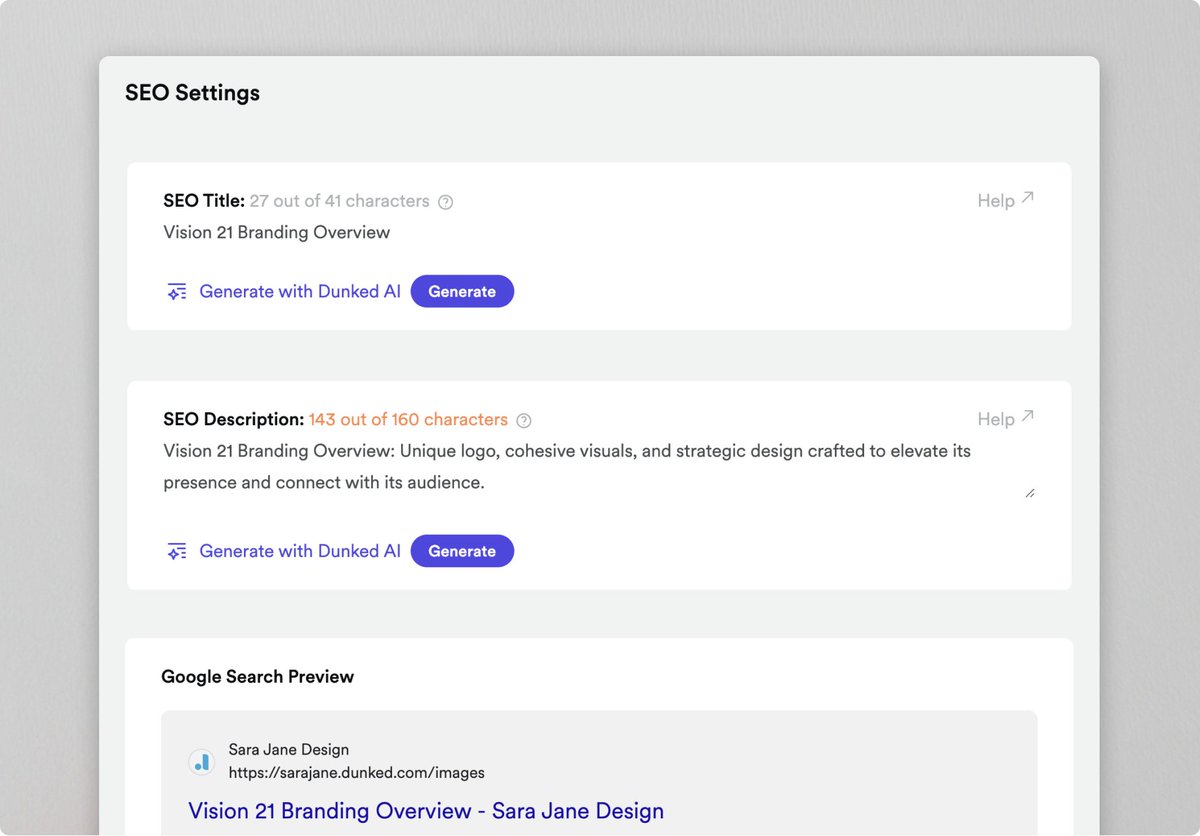This screenshot has width=1200, height=836.
Task: Click the external arrow icon beside SEO Title Help
Action: (x=1027, y=198)
